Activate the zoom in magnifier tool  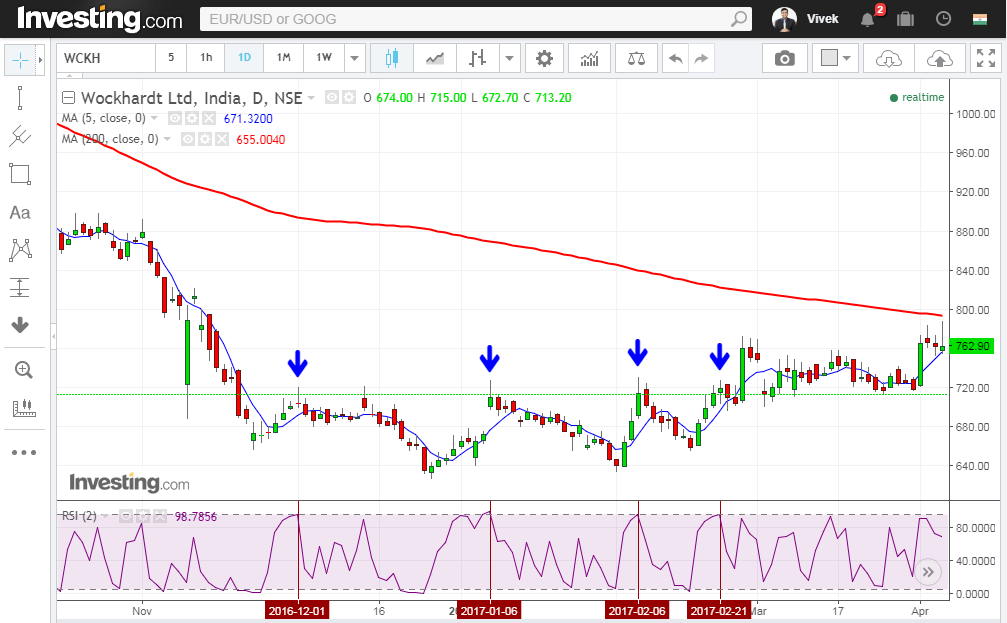click(23, 370)
